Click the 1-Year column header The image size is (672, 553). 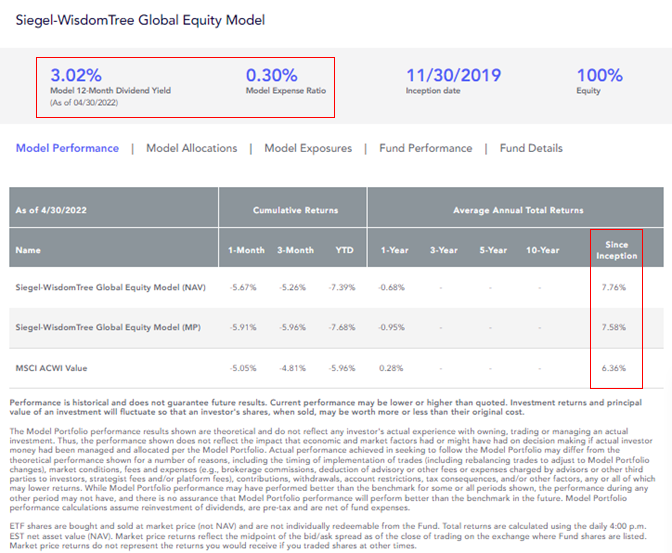(x=394, y=250)
